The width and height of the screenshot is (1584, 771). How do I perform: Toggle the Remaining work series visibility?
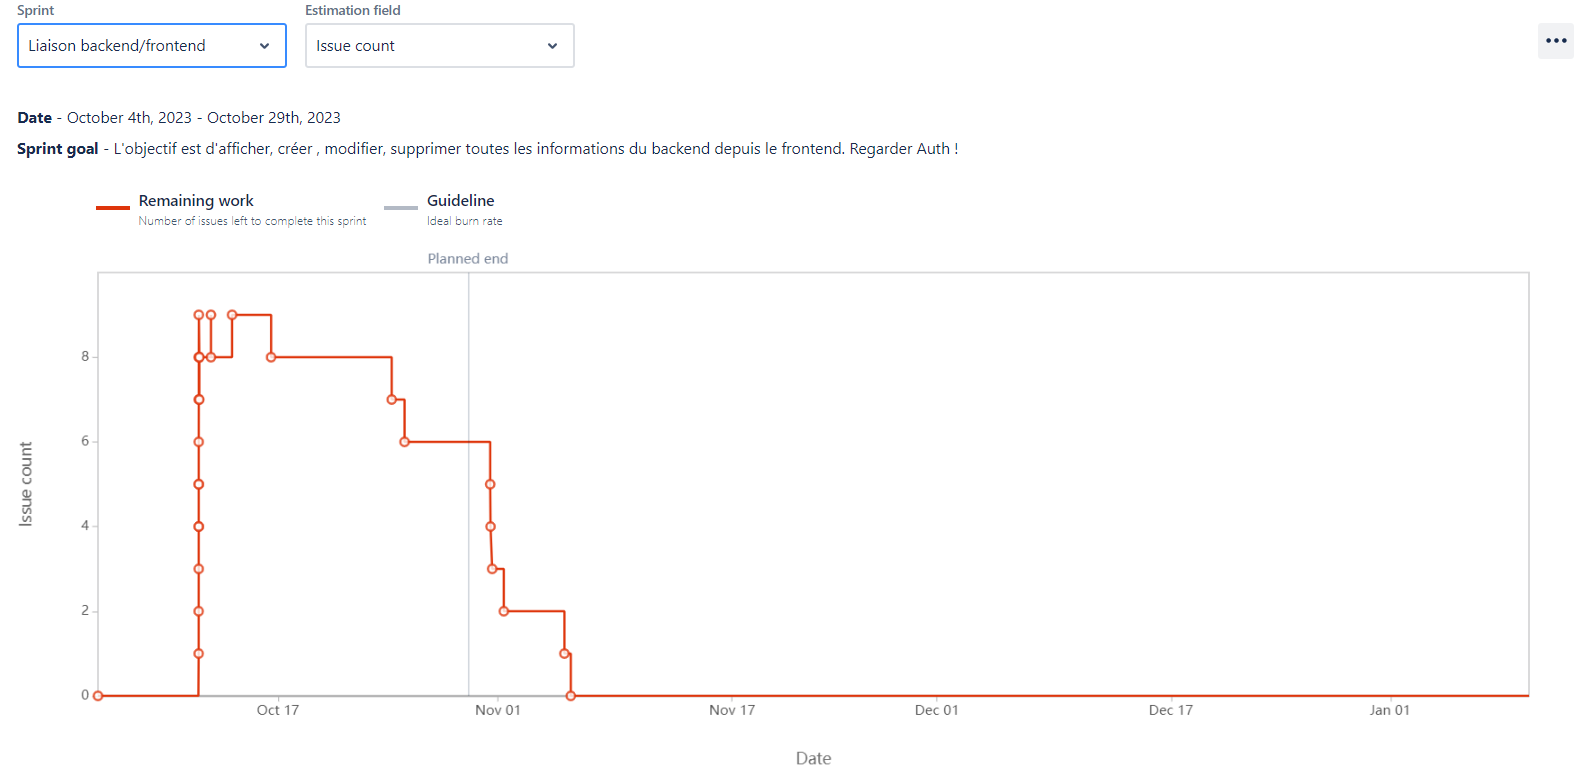pos(196,200)
